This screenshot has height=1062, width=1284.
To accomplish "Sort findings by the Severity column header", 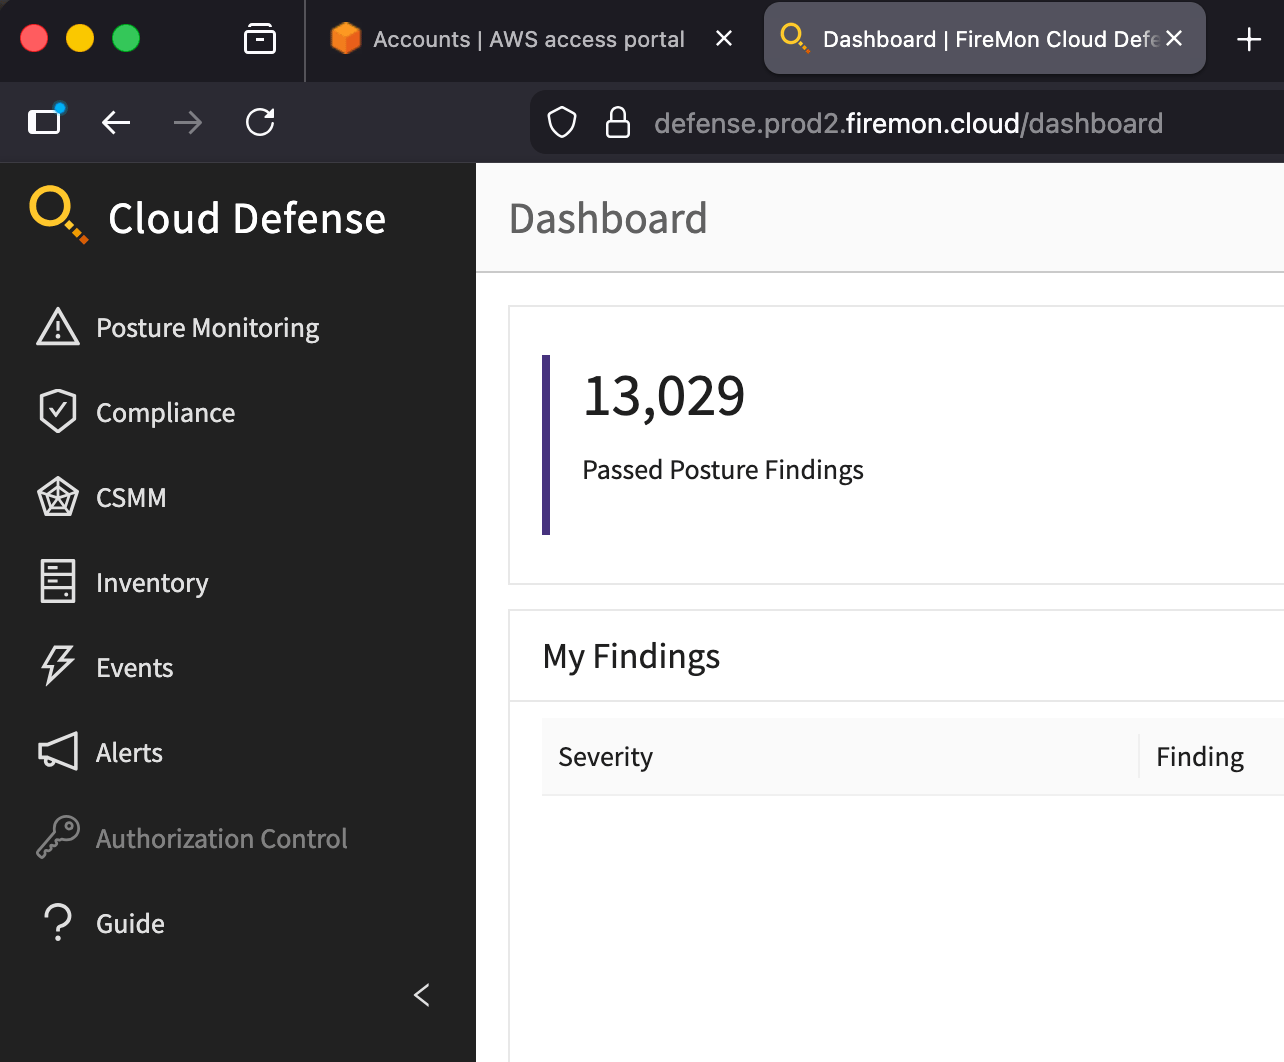I will point(606,757).
